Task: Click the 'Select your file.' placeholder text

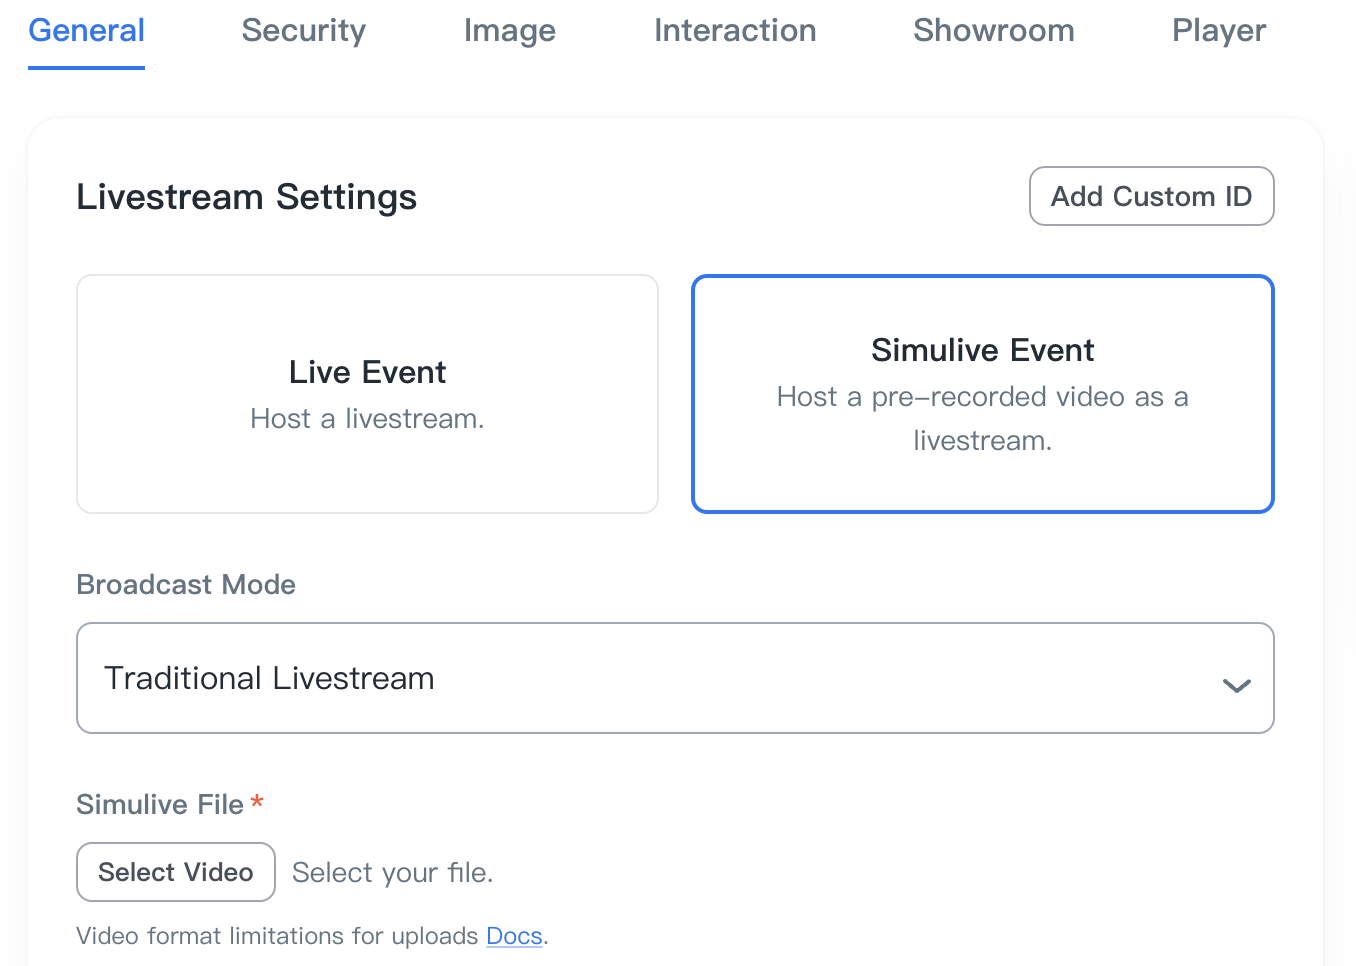Action: pos(392,873)
